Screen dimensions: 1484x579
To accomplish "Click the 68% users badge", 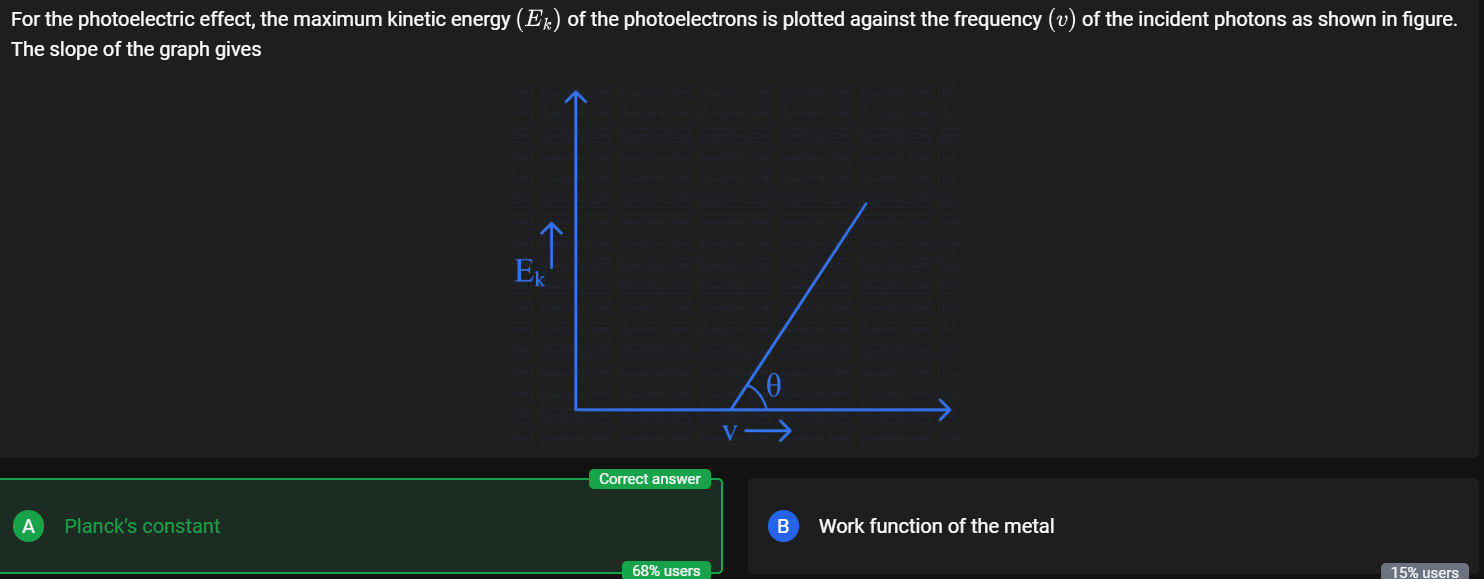I will tap(666, 571).
